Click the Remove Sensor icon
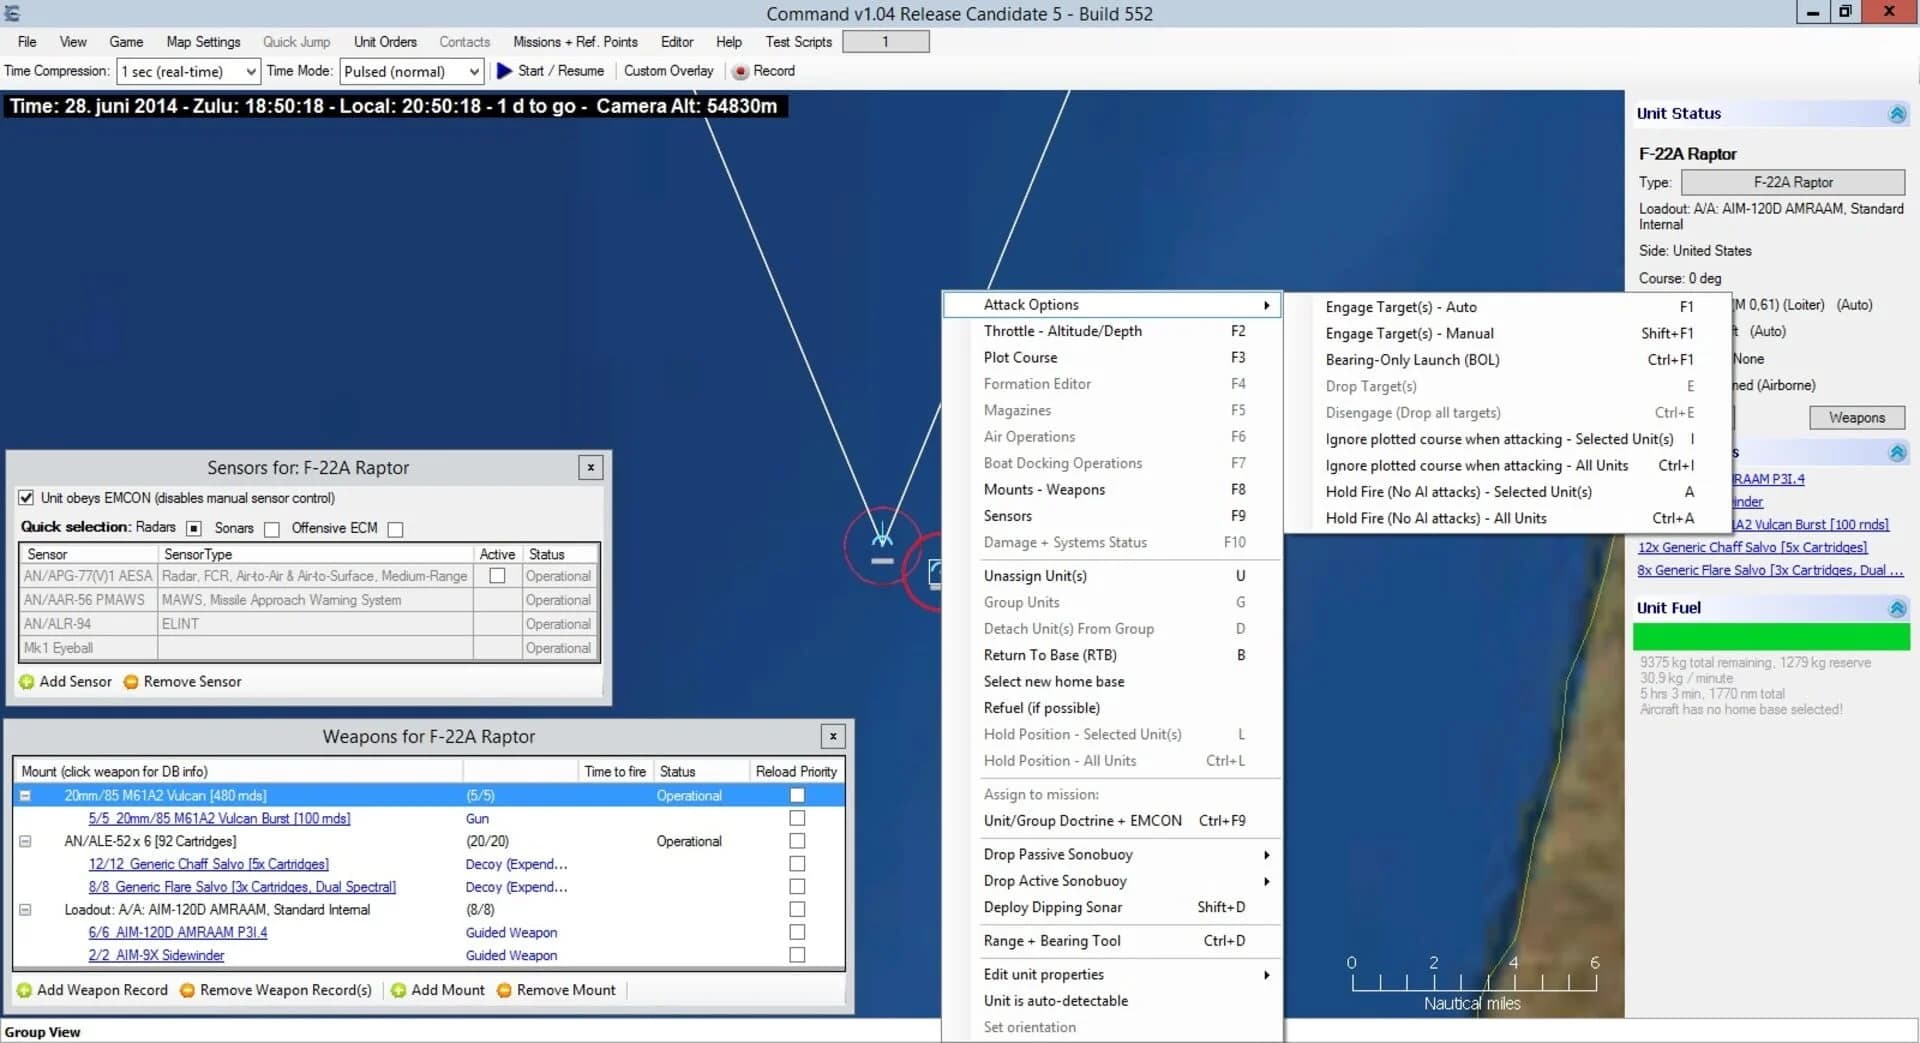This screenshot has height=1043, width=1920. tap(131, 681)
